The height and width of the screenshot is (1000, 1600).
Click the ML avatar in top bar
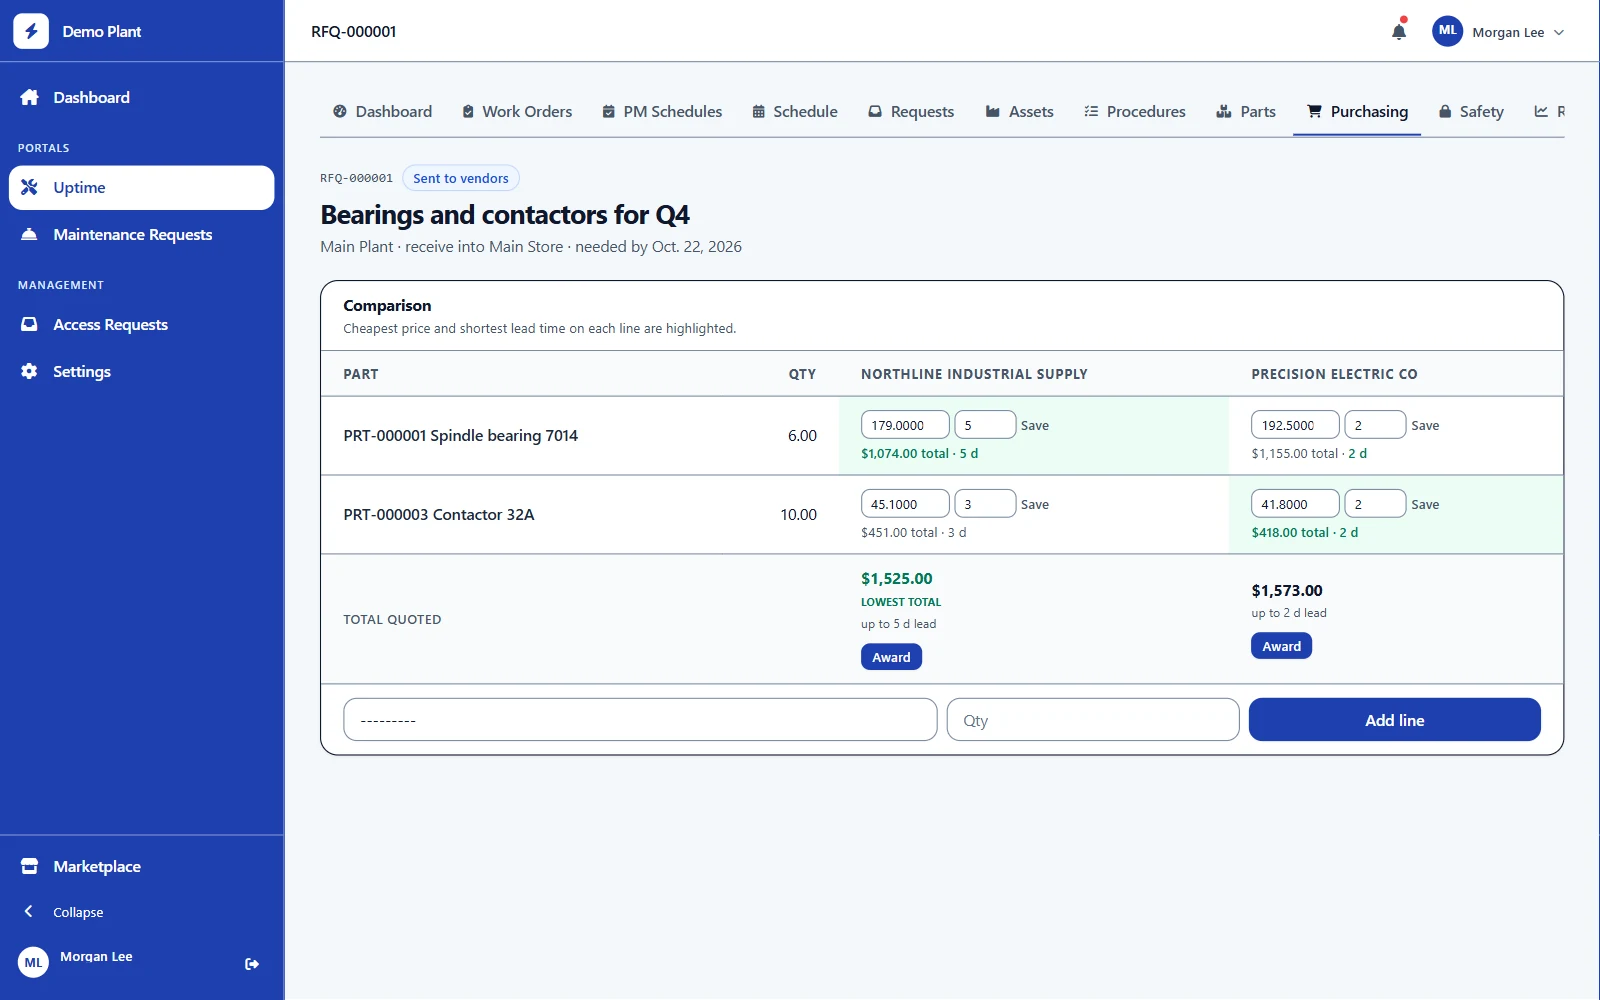click(x=1447, y=31)
